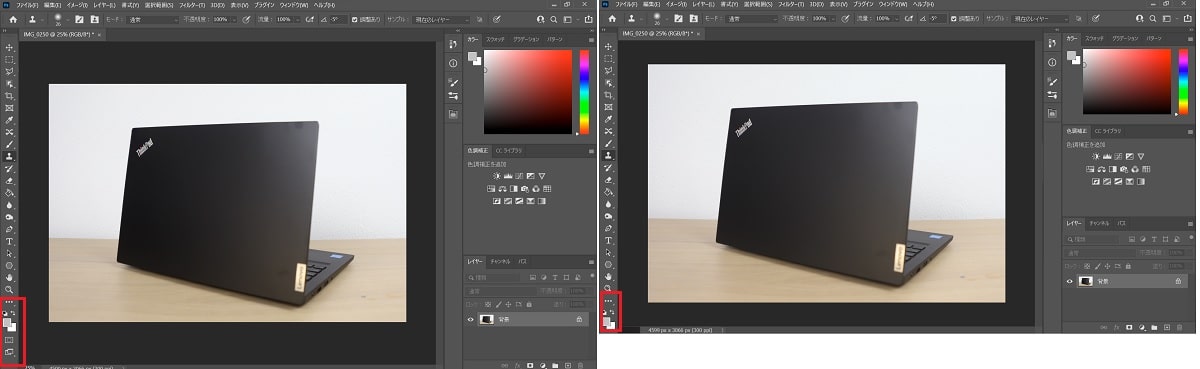The height and width of the screenshot is (369, 1200).
Task: Open Layers panel menu in left screenshot
Action: (x=590, y=261)
